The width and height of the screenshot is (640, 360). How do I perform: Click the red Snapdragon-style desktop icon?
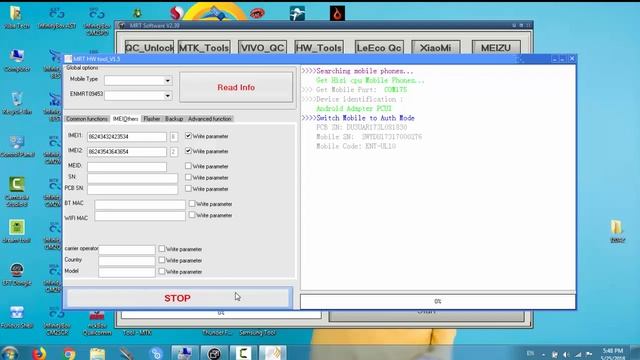(x=176, y=13)
